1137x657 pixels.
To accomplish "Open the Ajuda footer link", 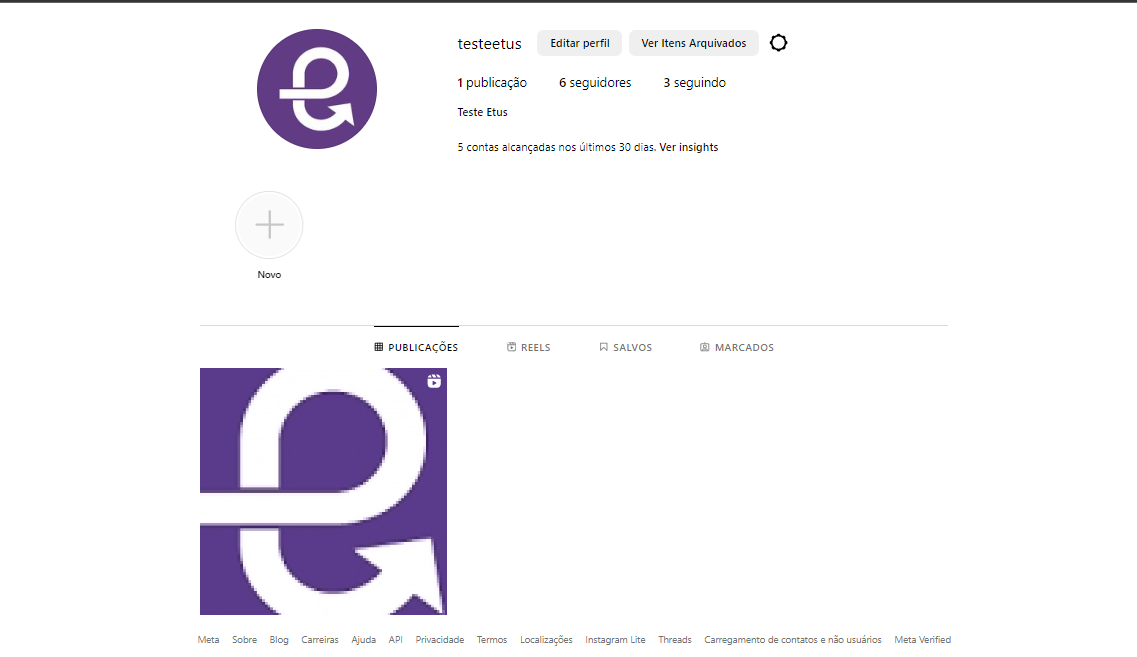I will (x=363, y=640).
